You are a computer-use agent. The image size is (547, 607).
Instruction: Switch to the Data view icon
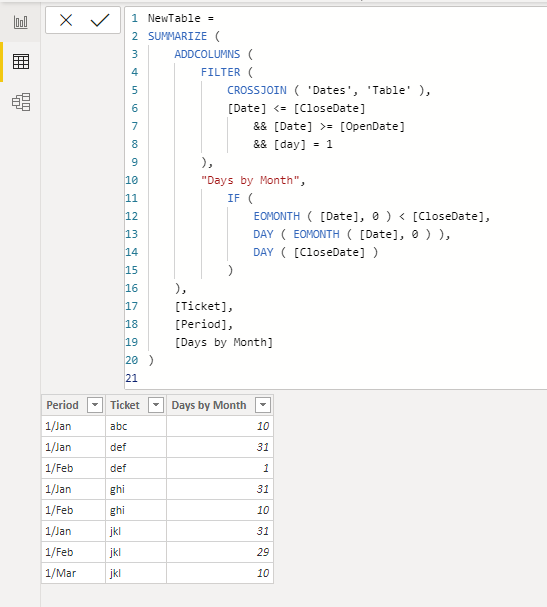[21, 62]
